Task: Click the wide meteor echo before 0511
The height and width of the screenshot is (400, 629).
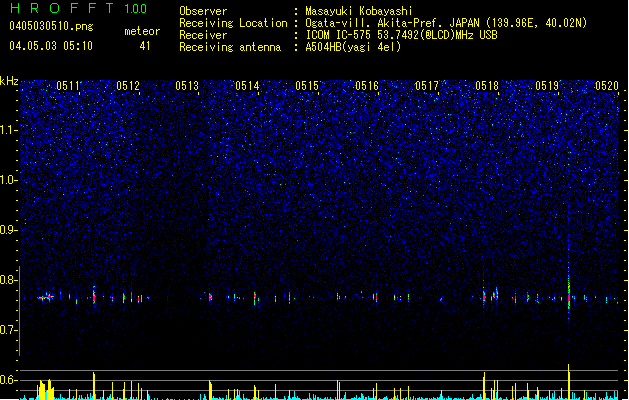Action: coord(45,297)
